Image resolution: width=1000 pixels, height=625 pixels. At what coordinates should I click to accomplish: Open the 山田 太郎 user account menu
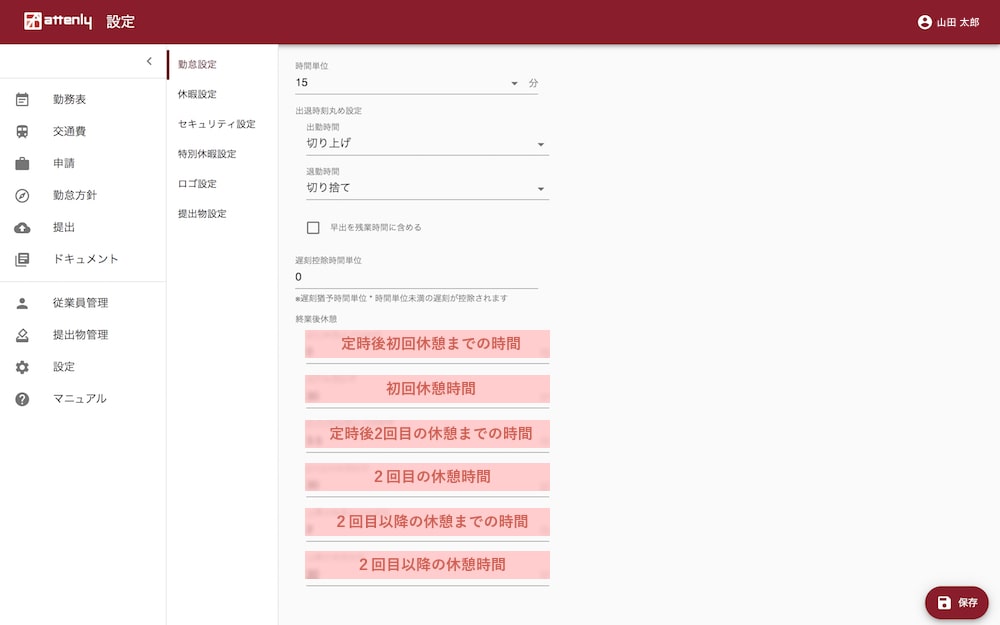(x=948, y=22)
